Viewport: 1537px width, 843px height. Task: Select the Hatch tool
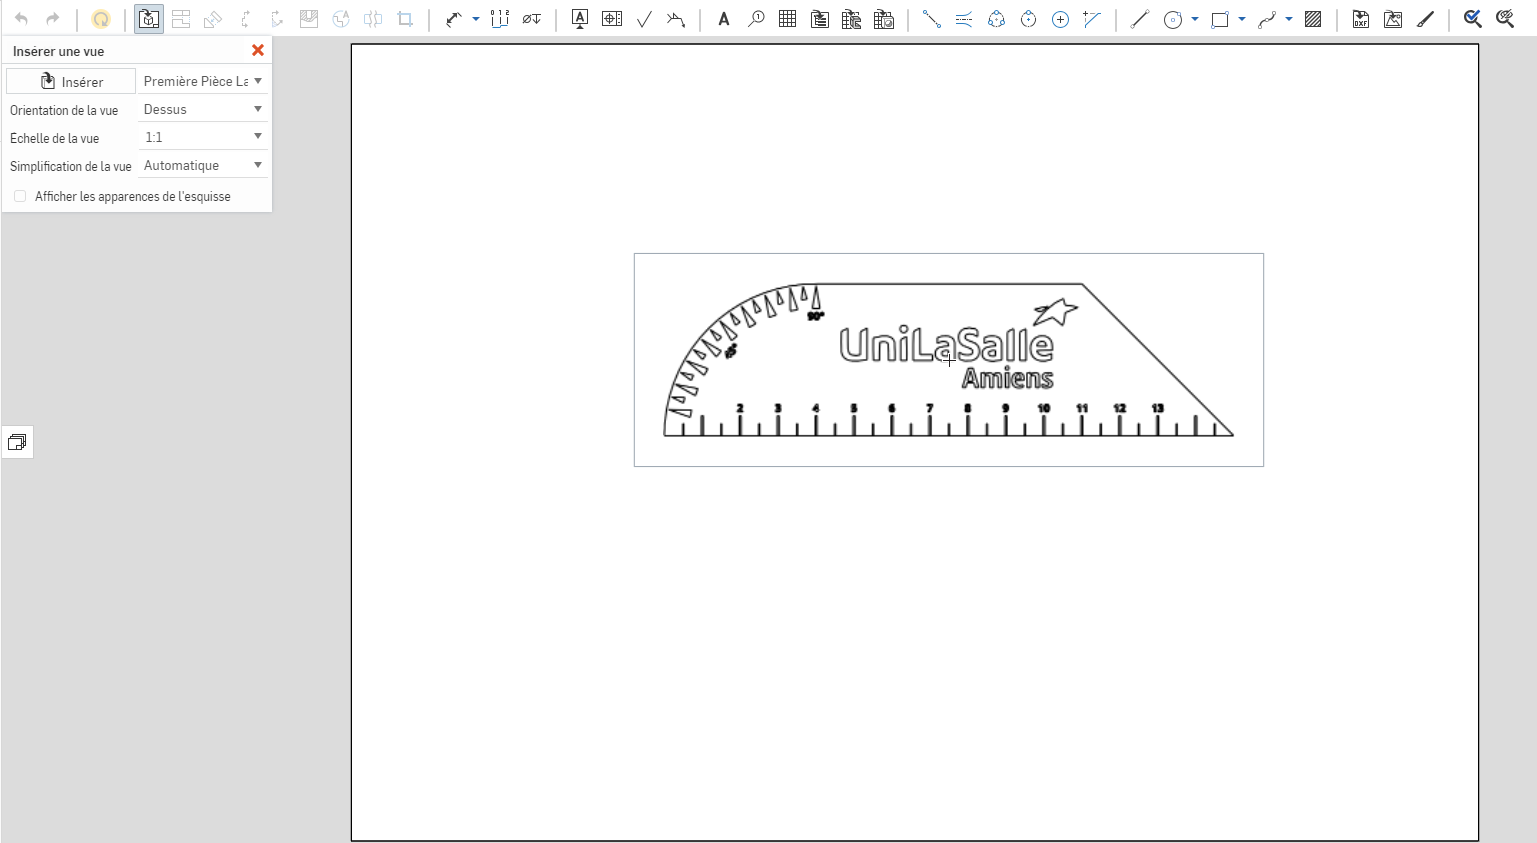pyautogui.click(x=1314, y=19)
